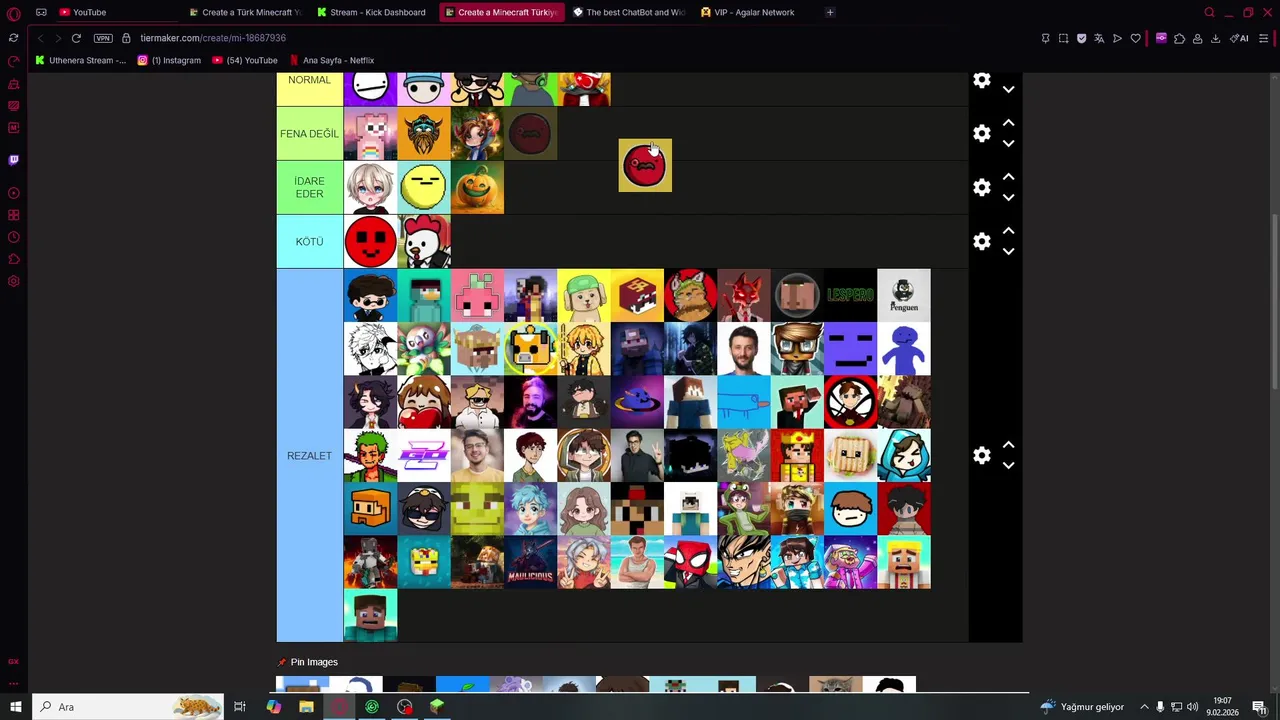Image resolution: width=1280 pixels, height=720 pixels.
Task: Click the Pin Images label
Action: coord(314,662)
